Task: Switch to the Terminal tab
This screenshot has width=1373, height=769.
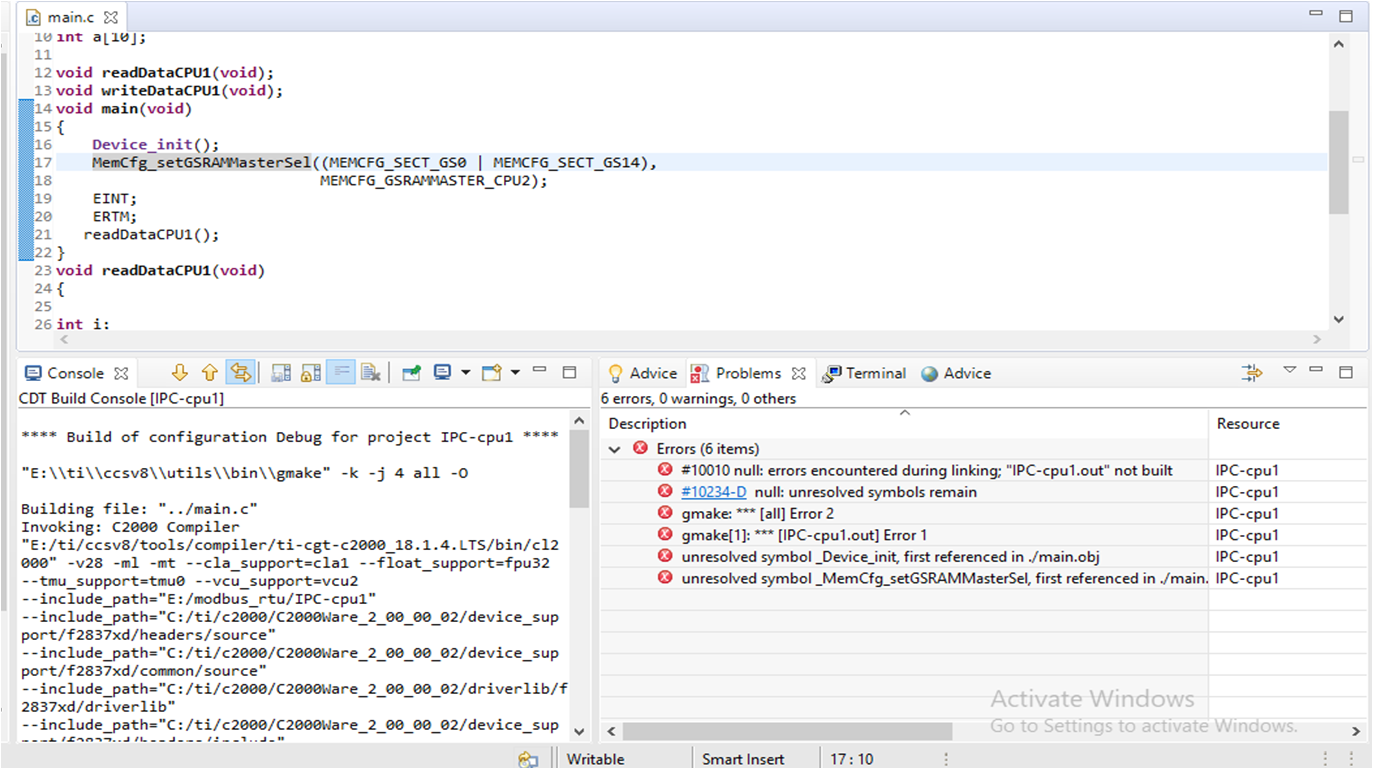Action: [x=864, y=373]
